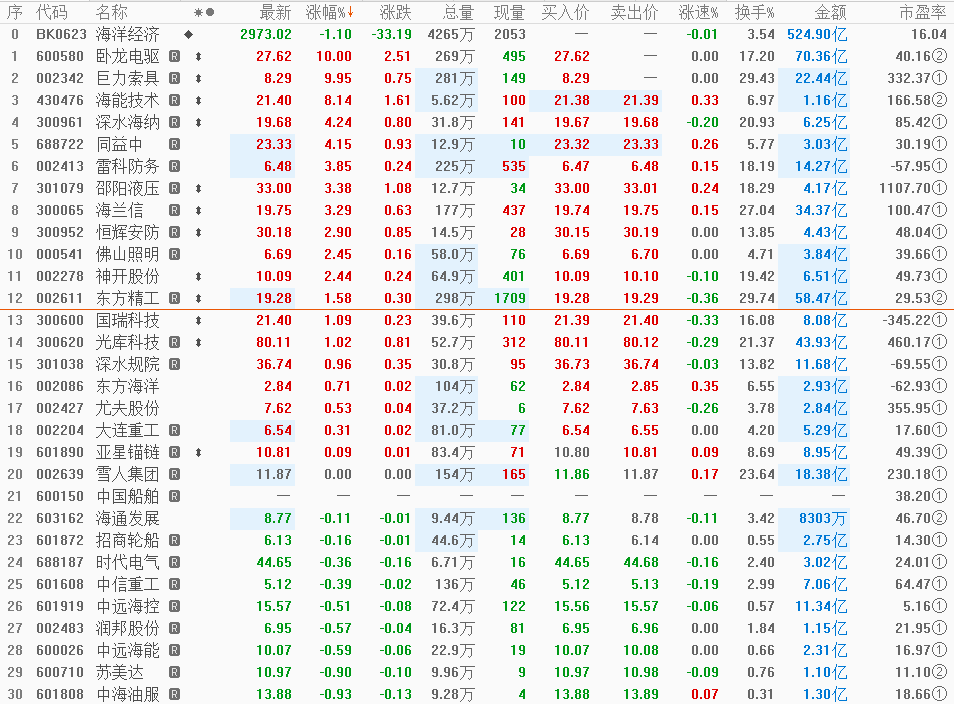Select stock code 300620
954x704 pixels.
[x=60, y=343]
